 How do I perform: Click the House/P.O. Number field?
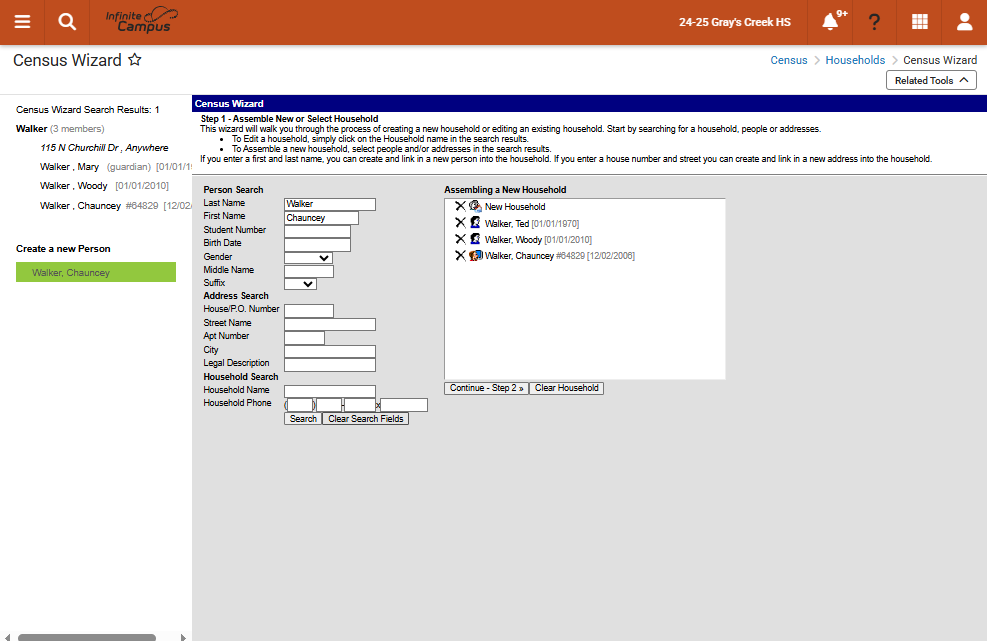(309, 310)
